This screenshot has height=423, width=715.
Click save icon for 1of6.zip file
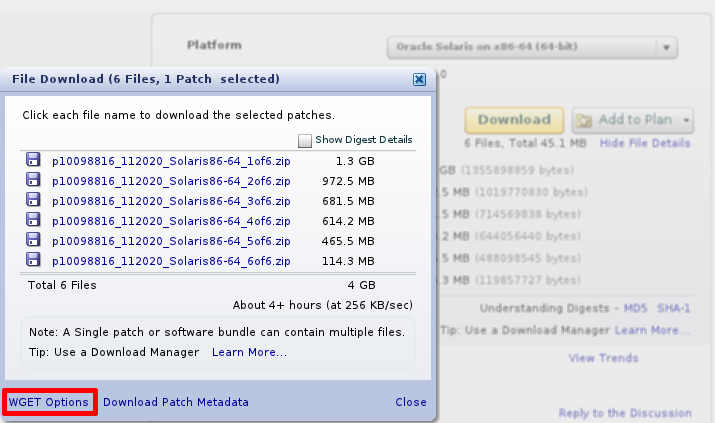pos(33,160)
